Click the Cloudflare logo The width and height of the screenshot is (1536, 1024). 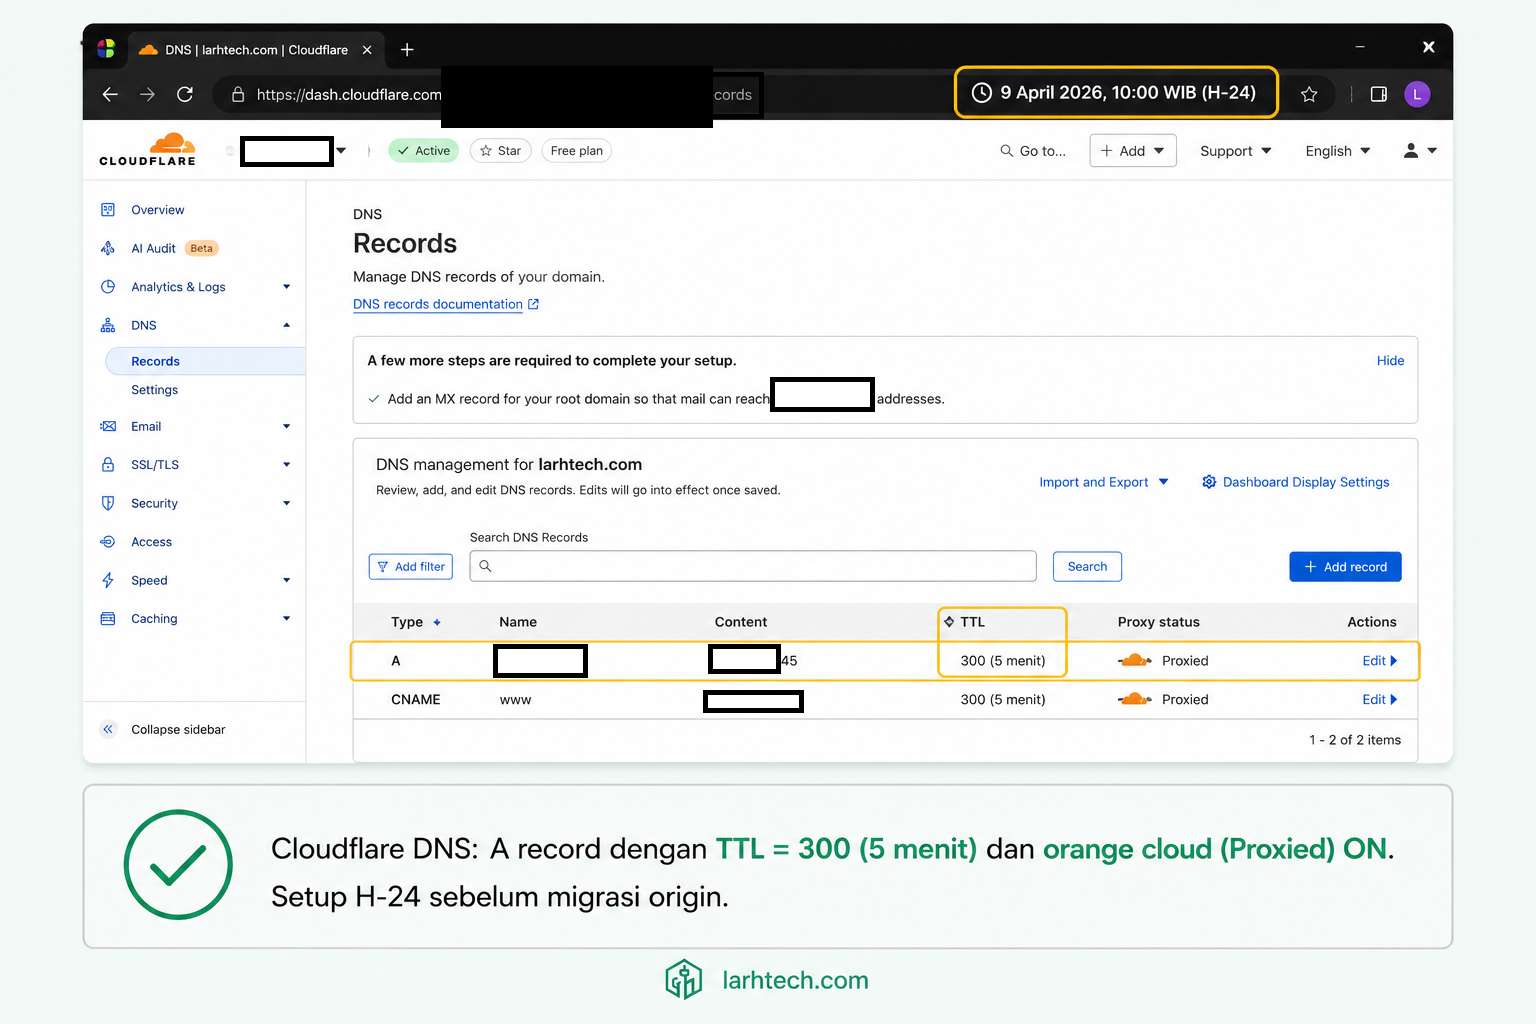[x=148, y=149]
